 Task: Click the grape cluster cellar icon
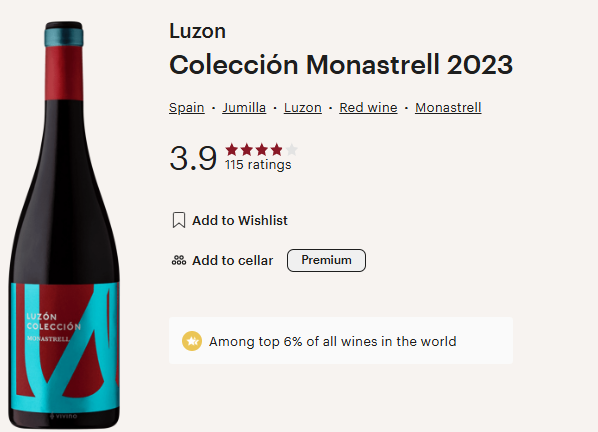pos(179,260)
